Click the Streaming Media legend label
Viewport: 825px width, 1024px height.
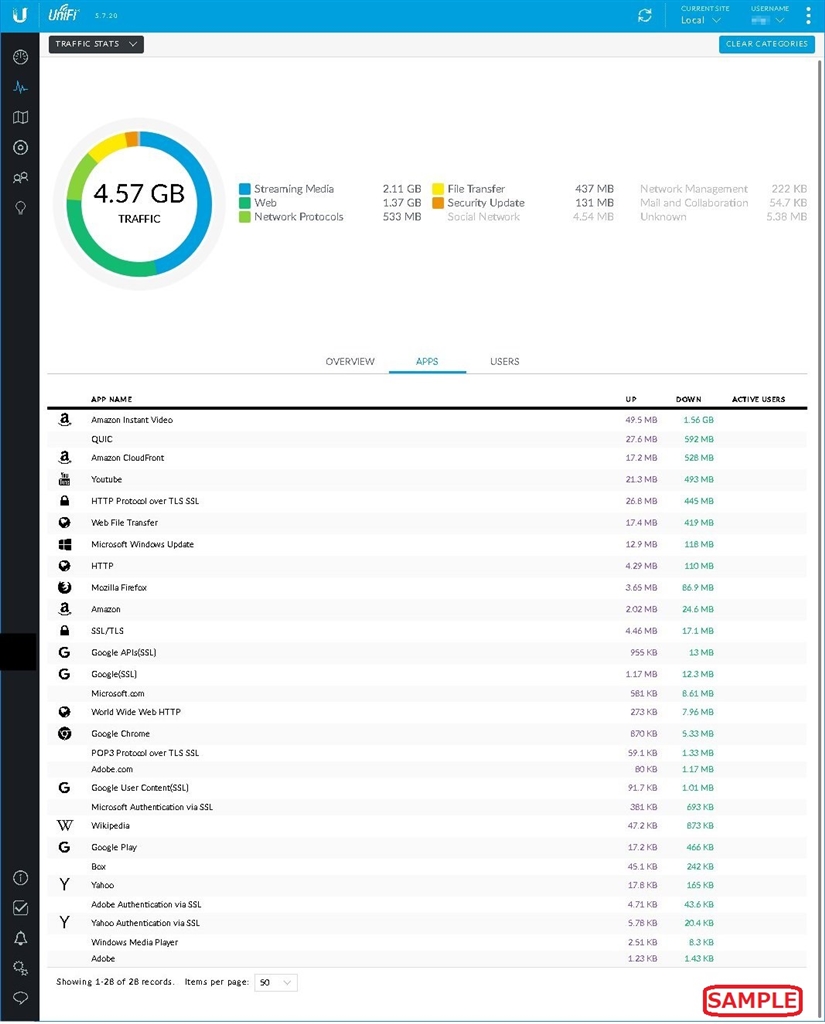[294, 189]
